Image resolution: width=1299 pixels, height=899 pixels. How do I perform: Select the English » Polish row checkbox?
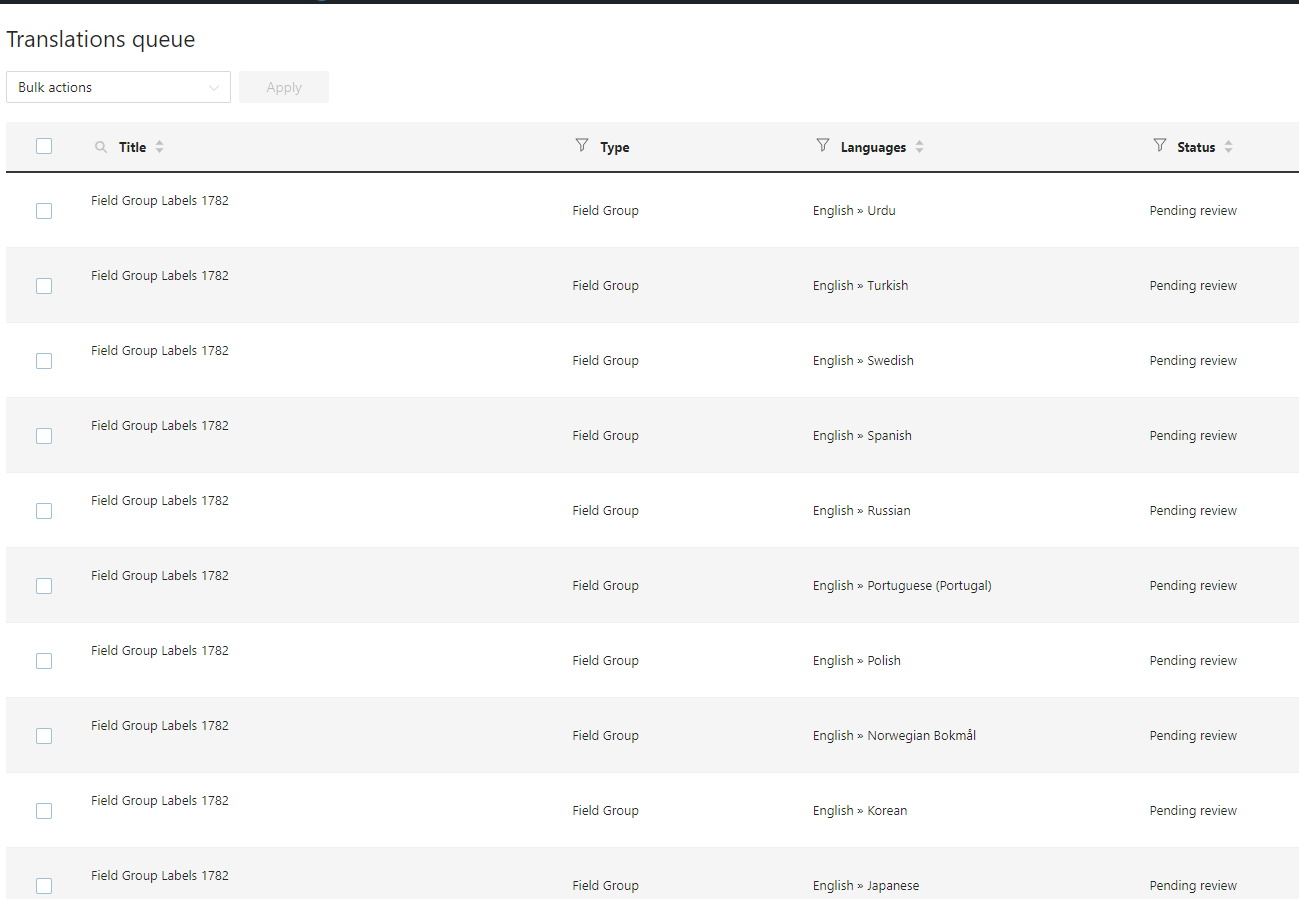[44, 661]
